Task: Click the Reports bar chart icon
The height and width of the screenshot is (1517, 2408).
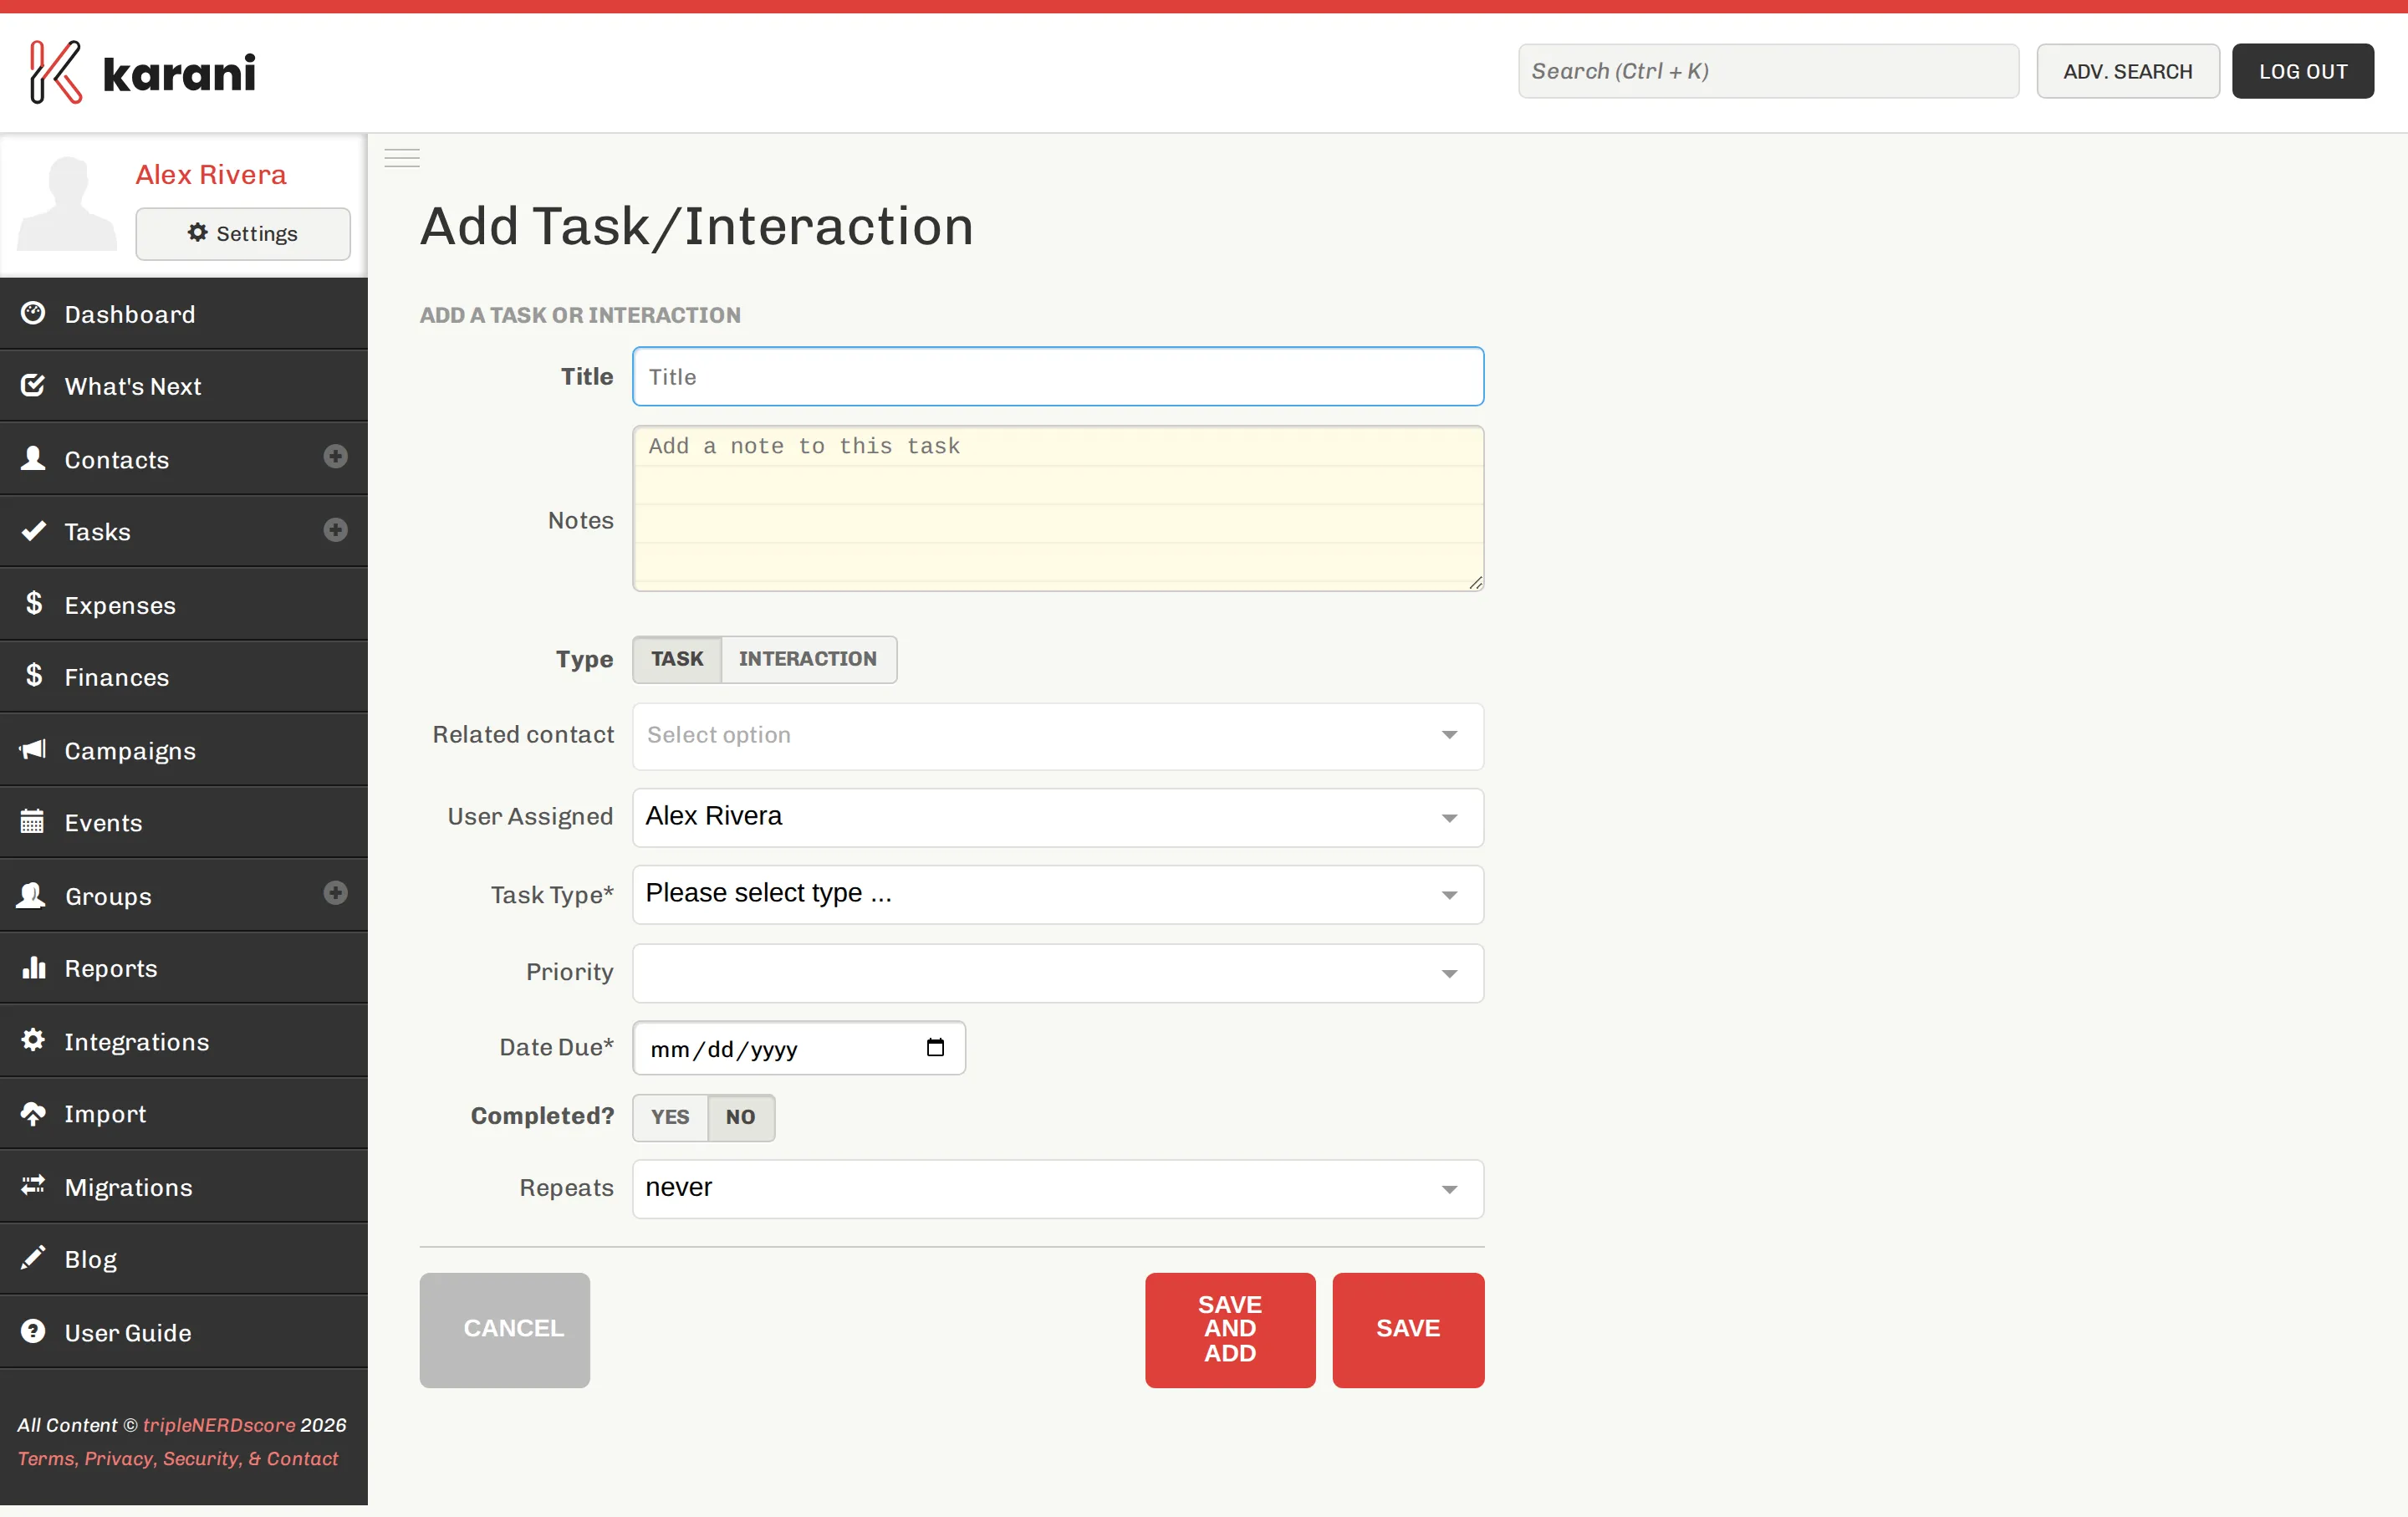Action: 33,967
